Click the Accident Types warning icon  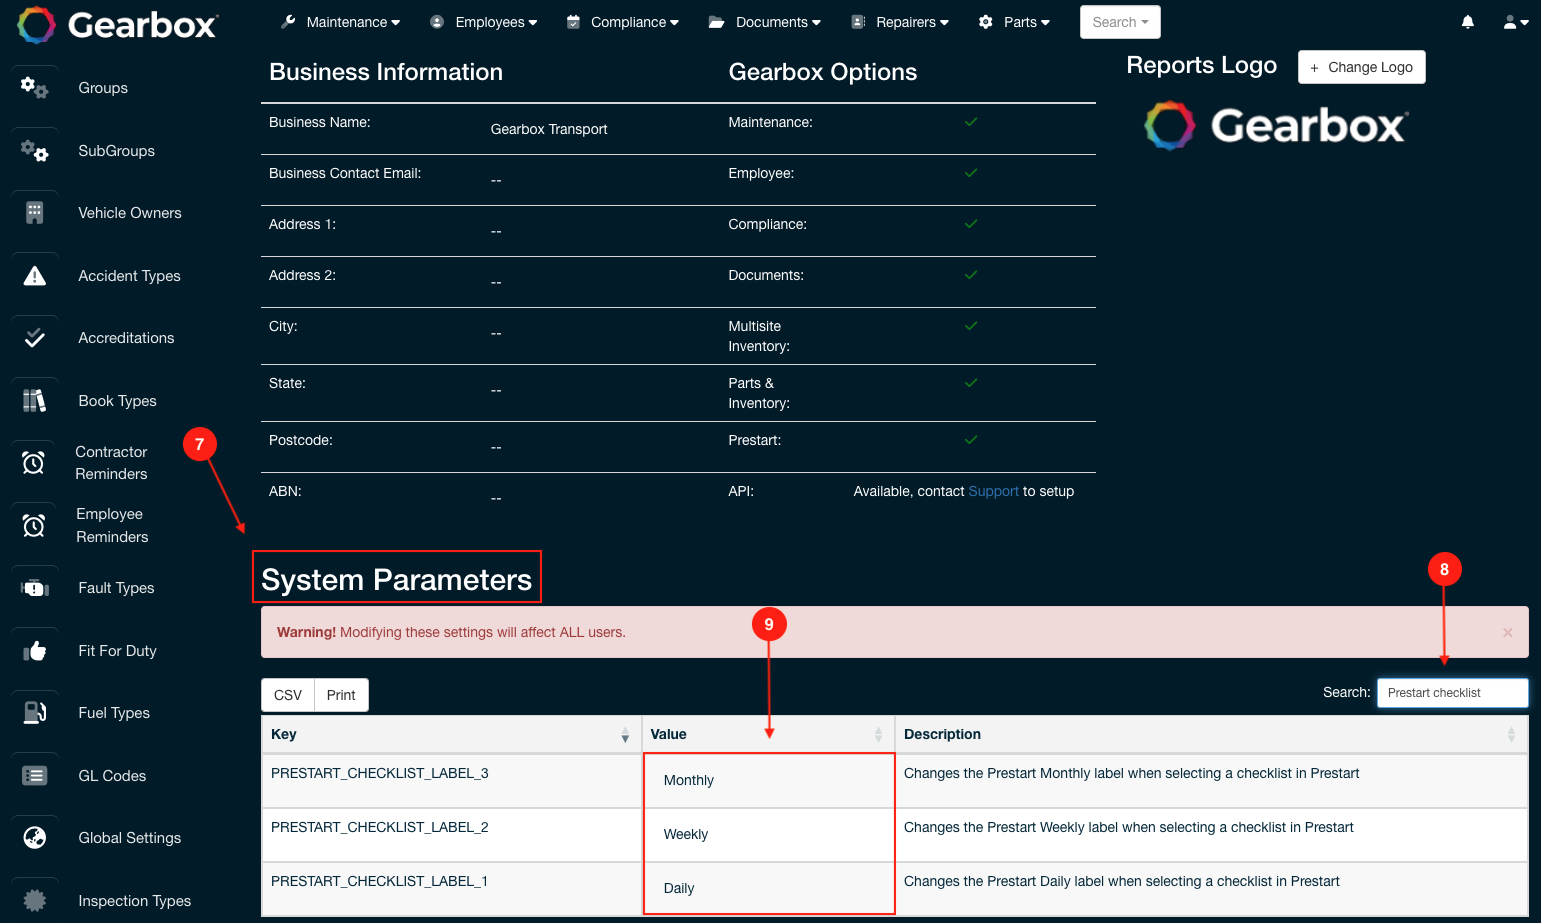(x=35, y=276)
